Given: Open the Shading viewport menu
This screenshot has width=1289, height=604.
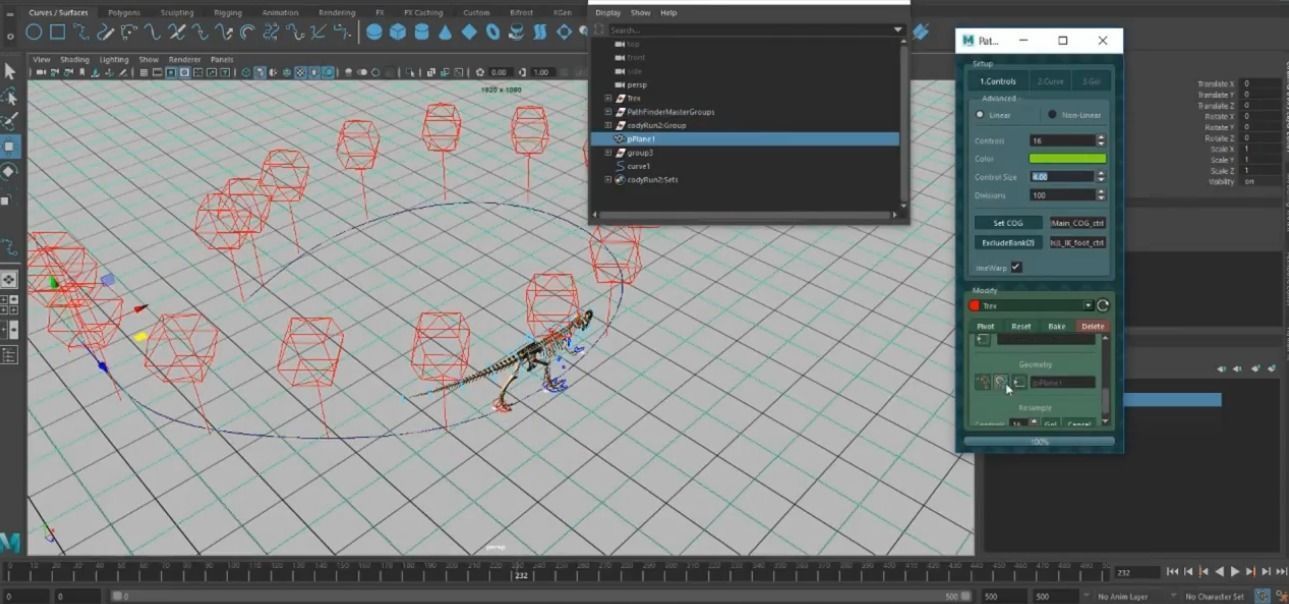Looking at the screenshot, I should (75, 60).
